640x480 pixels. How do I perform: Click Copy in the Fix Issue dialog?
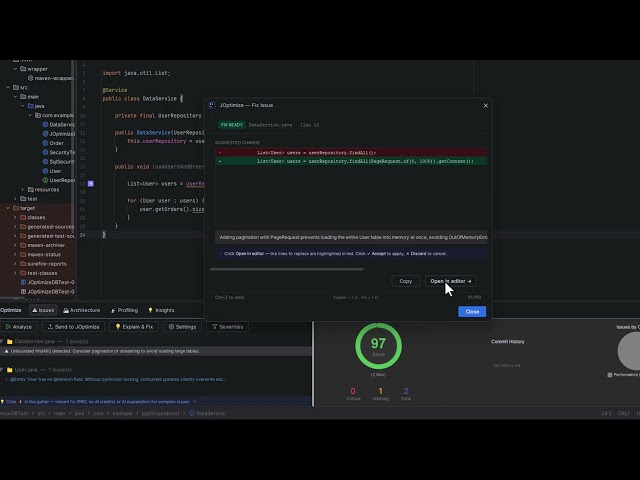[x=405, y=281]
